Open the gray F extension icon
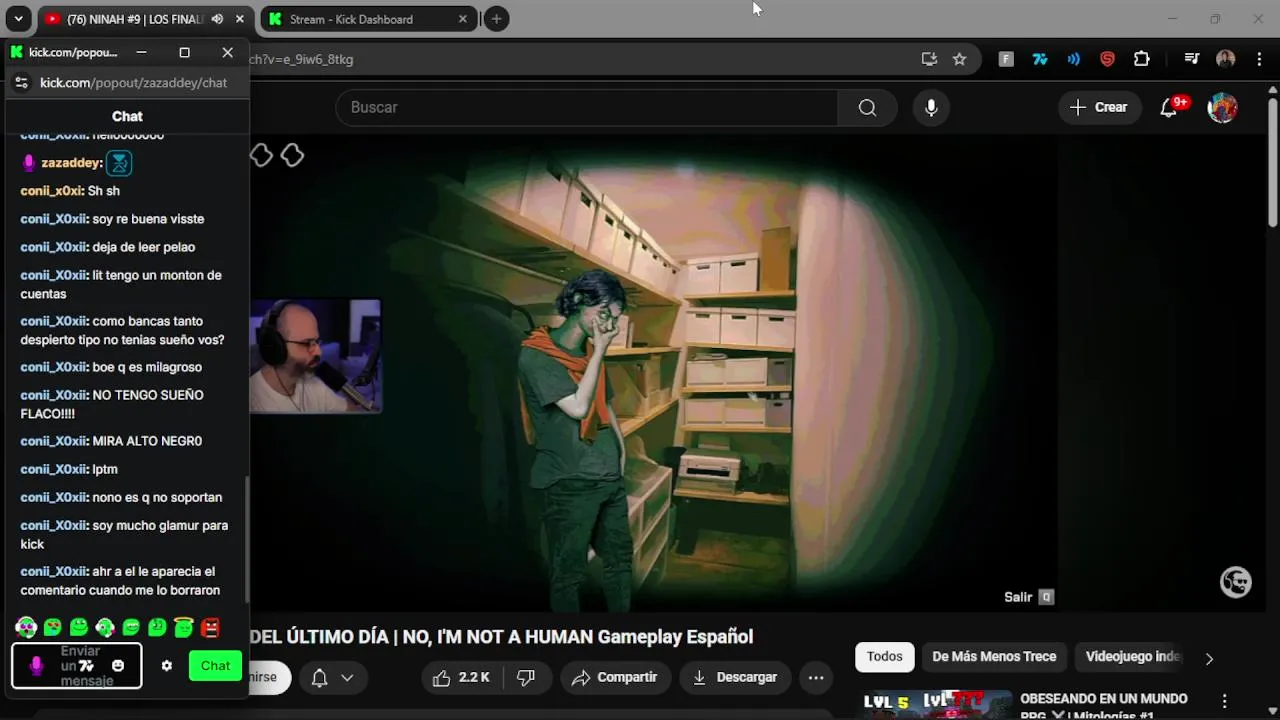This screenshot has width=1280, height=720. pos(1006,59)
